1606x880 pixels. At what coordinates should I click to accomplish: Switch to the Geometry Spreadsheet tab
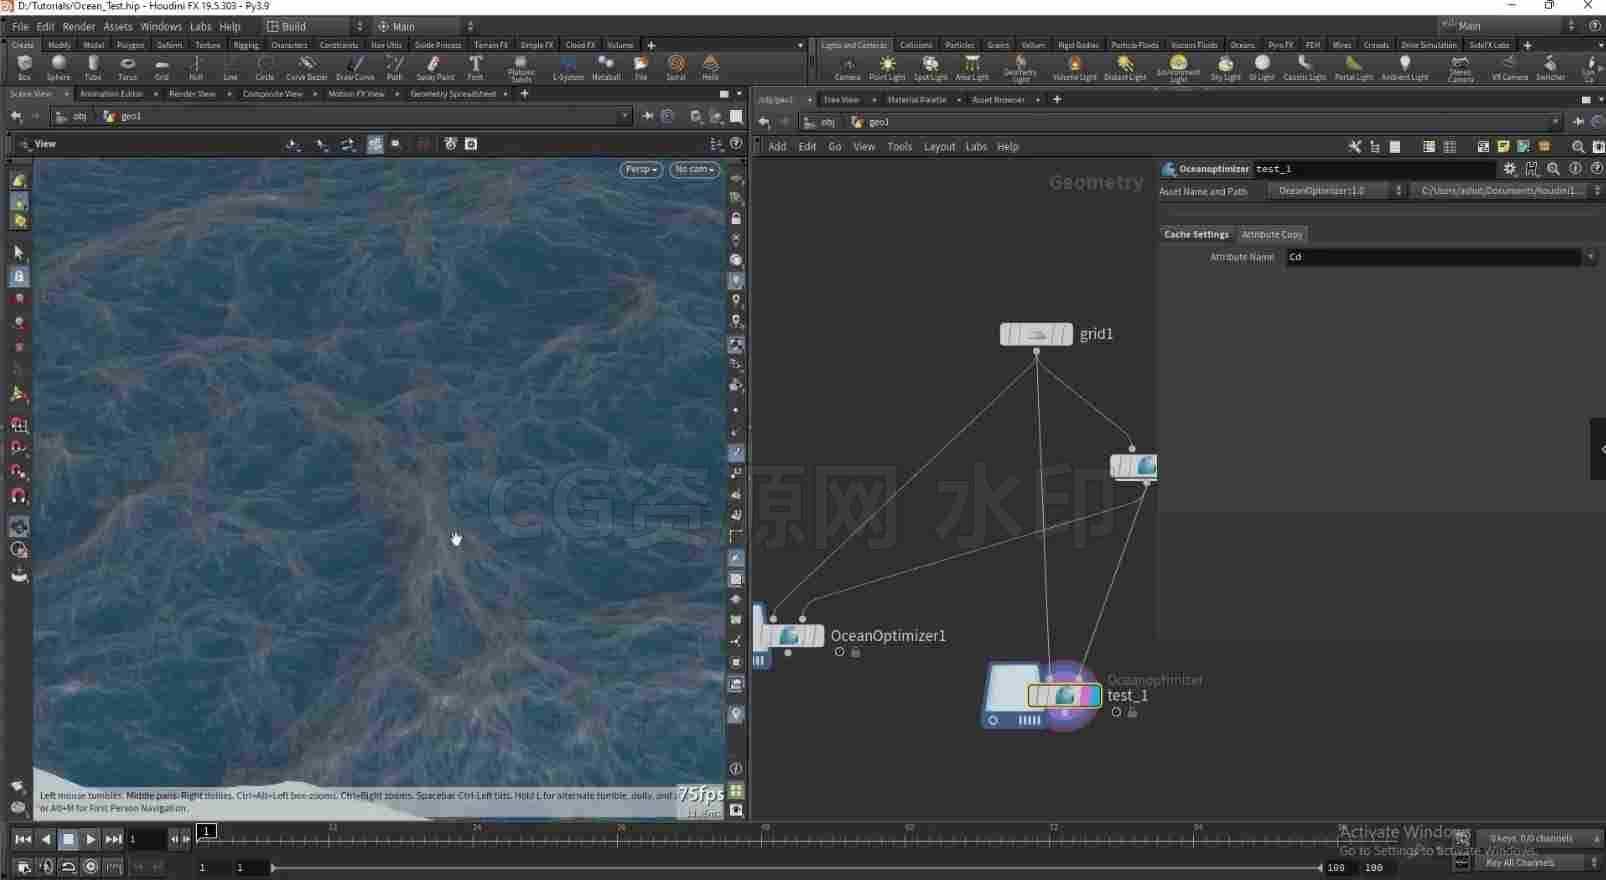click(453, 94)
